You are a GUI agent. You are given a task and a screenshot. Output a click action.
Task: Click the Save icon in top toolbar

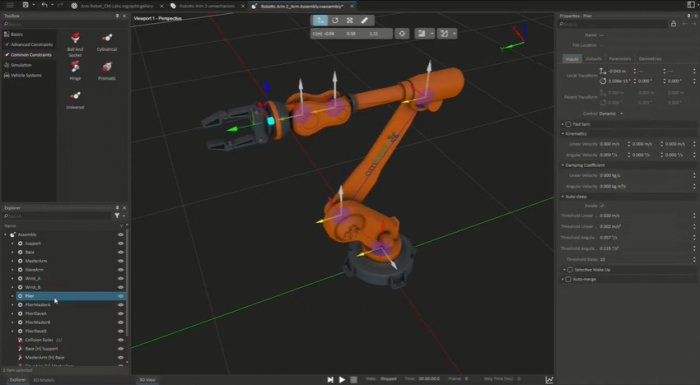coord(25,5)
